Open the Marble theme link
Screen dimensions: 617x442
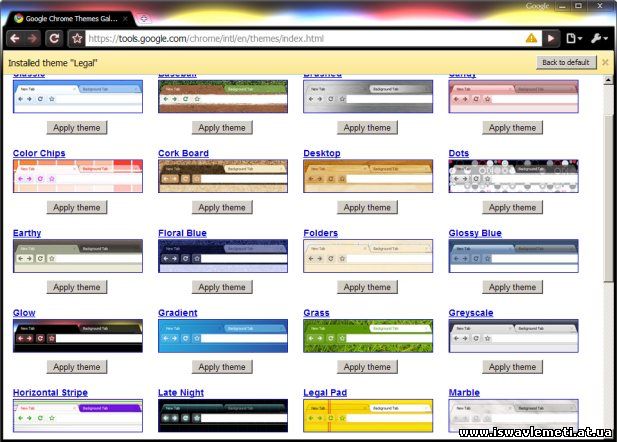coord(464,392)
